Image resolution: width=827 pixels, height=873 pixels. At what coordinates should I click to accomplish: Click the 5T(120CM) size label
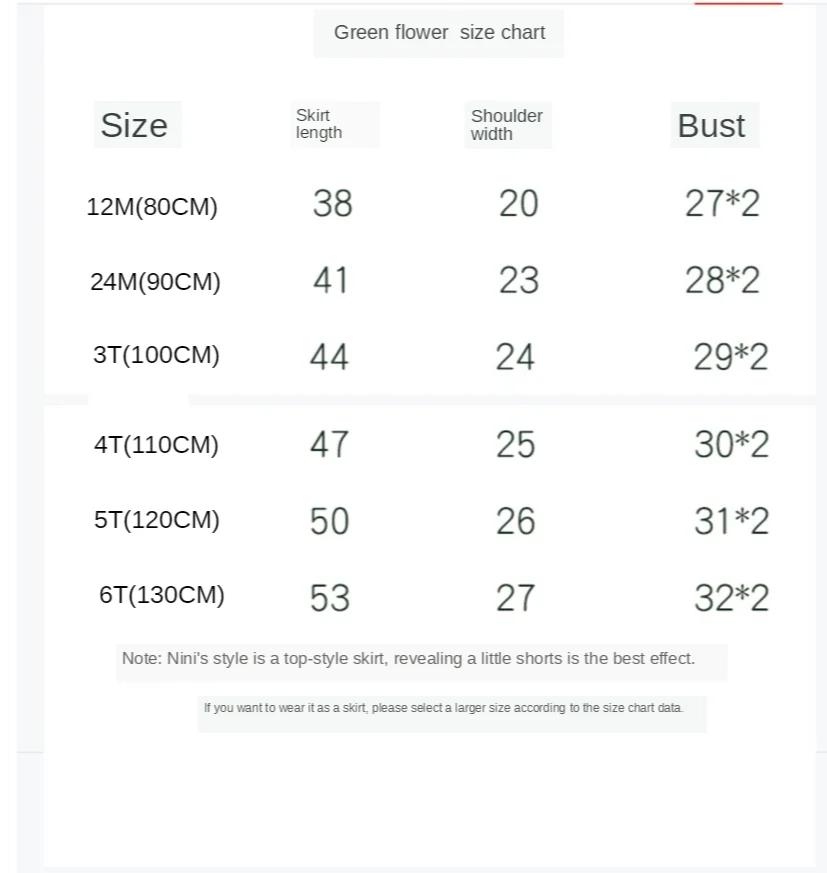(x=157, y=519)
